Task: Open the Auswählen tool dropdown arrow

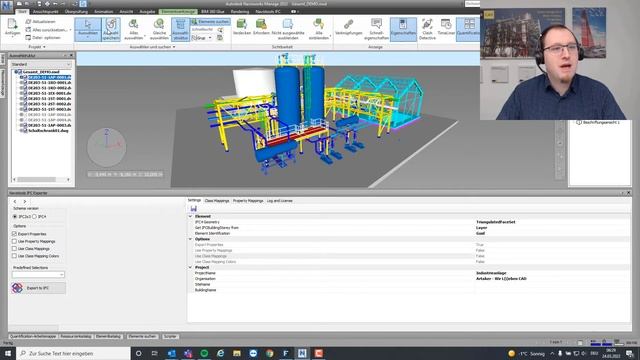Action: click(x=88, y=38)
